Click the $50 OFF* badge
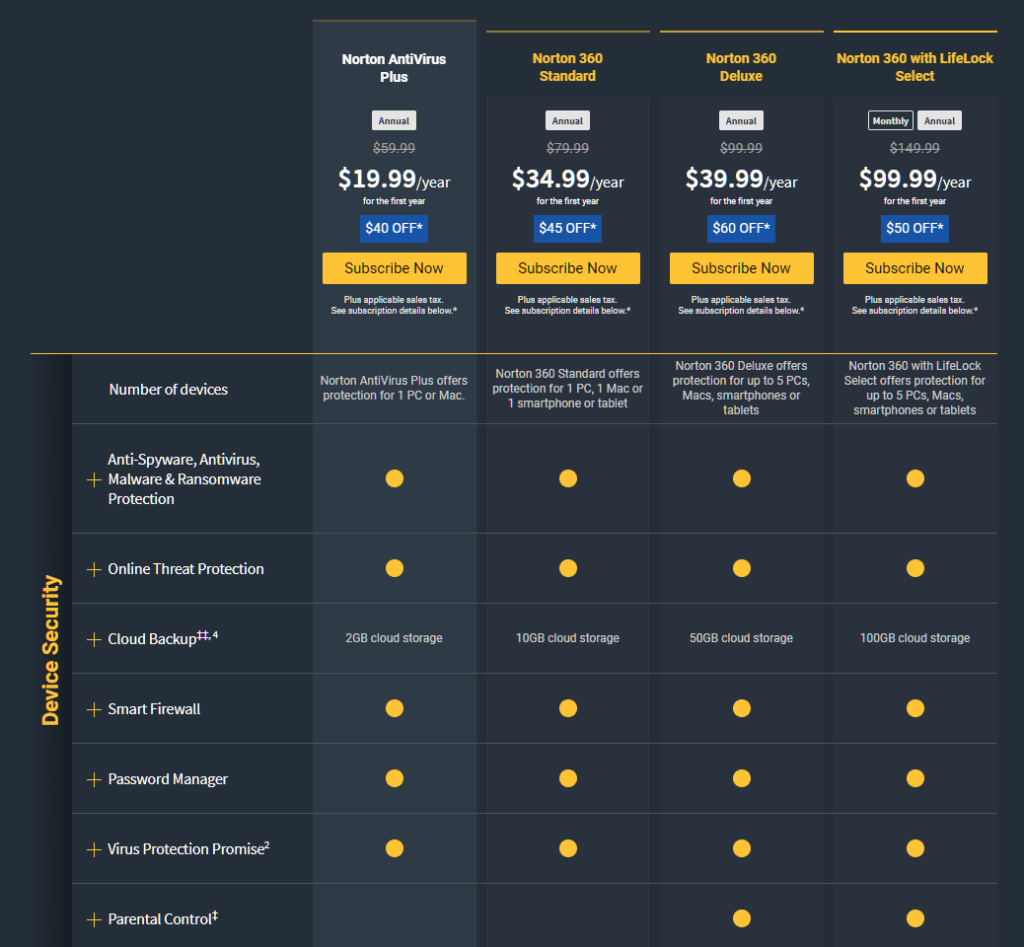Image resolution: width=1024 pixels, height=947 pixels. pyautogui.click(x=915, y=229)
